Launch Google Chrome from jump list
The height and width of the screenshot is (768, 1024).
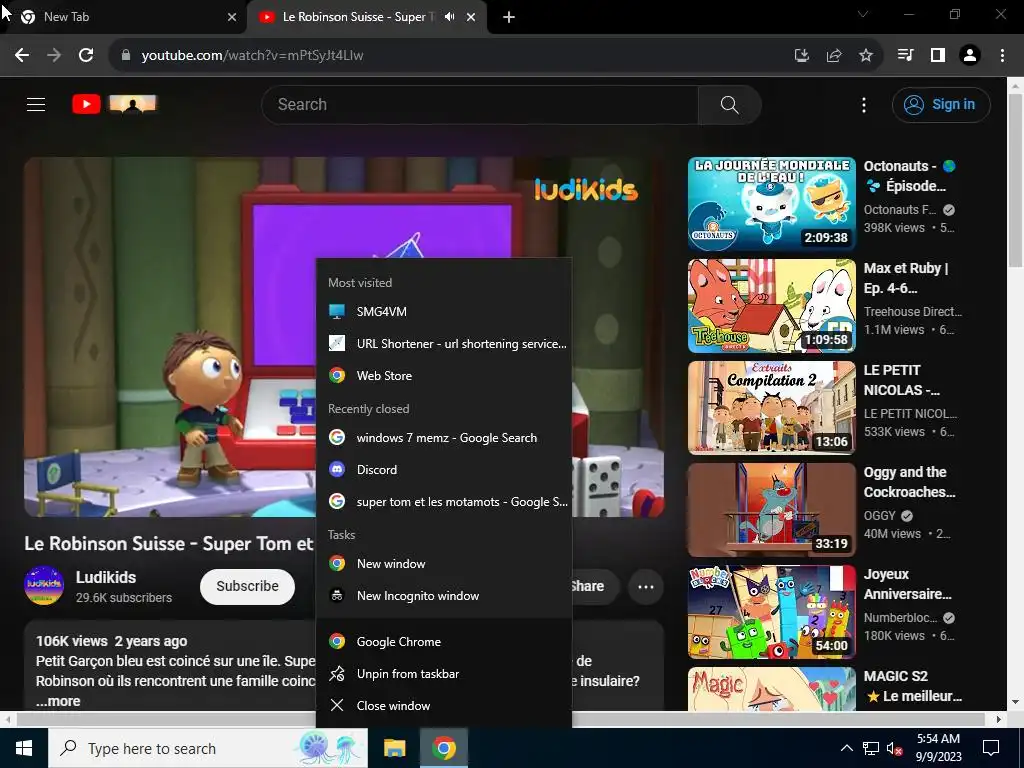(x=444, y=641)
